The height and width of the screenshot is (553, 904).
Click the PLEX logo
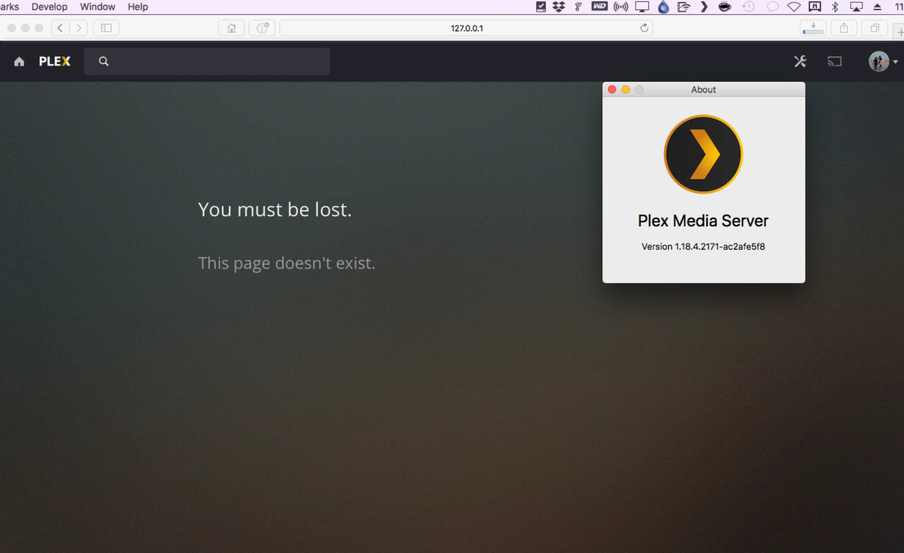[54, 61]
